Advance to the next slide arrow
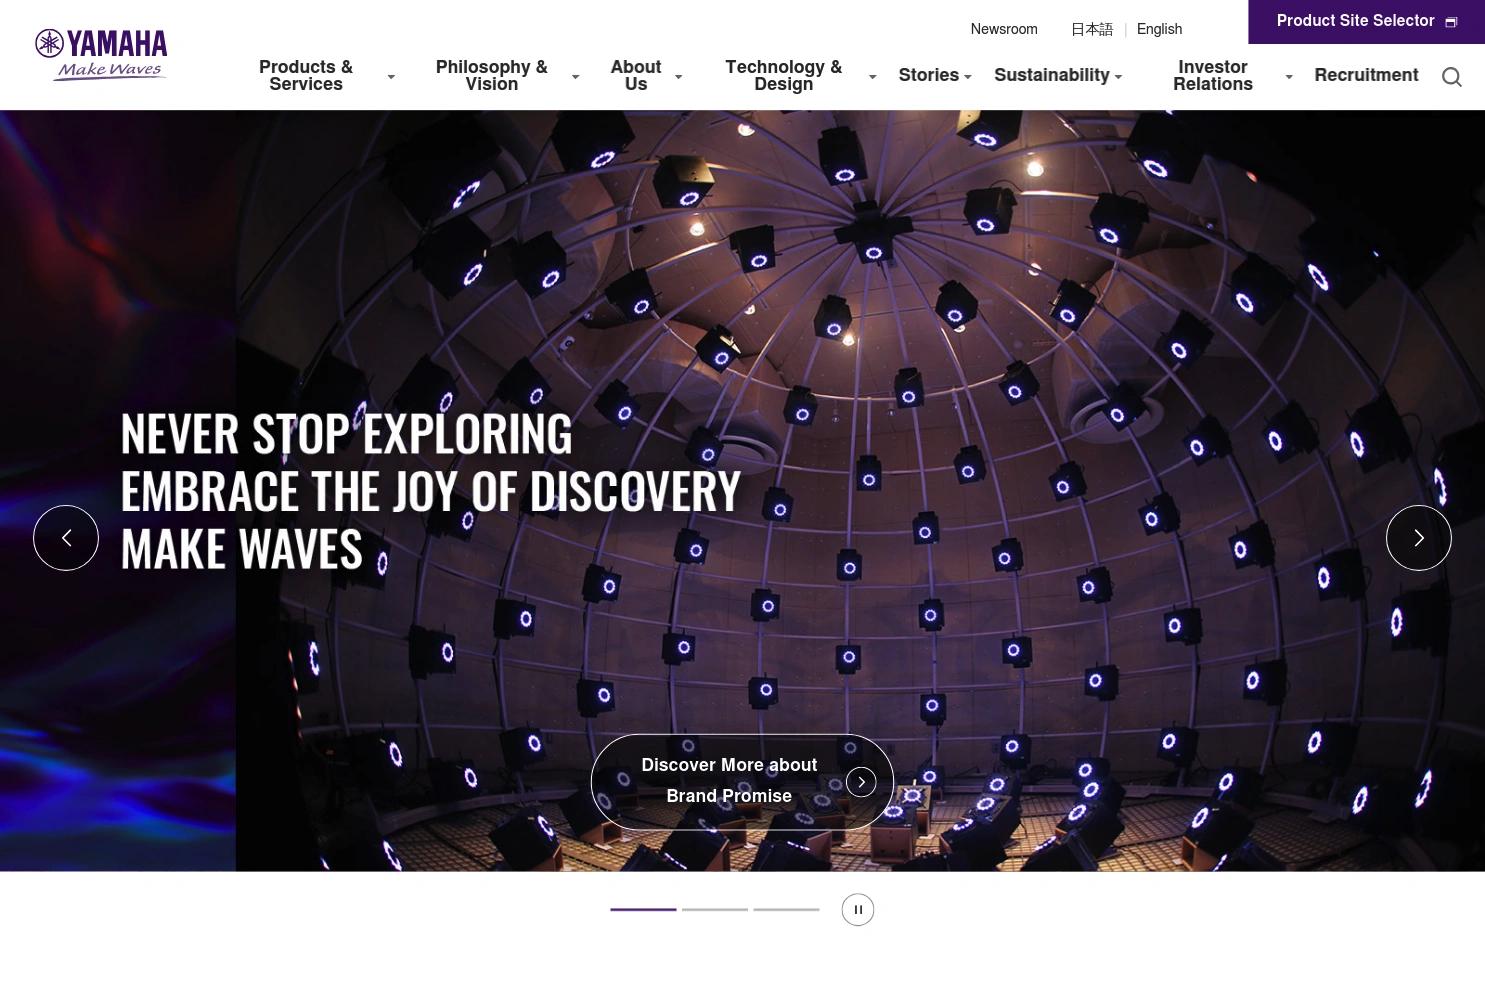This screenshot has height=990, width=1485. (x=1418, y=538)
